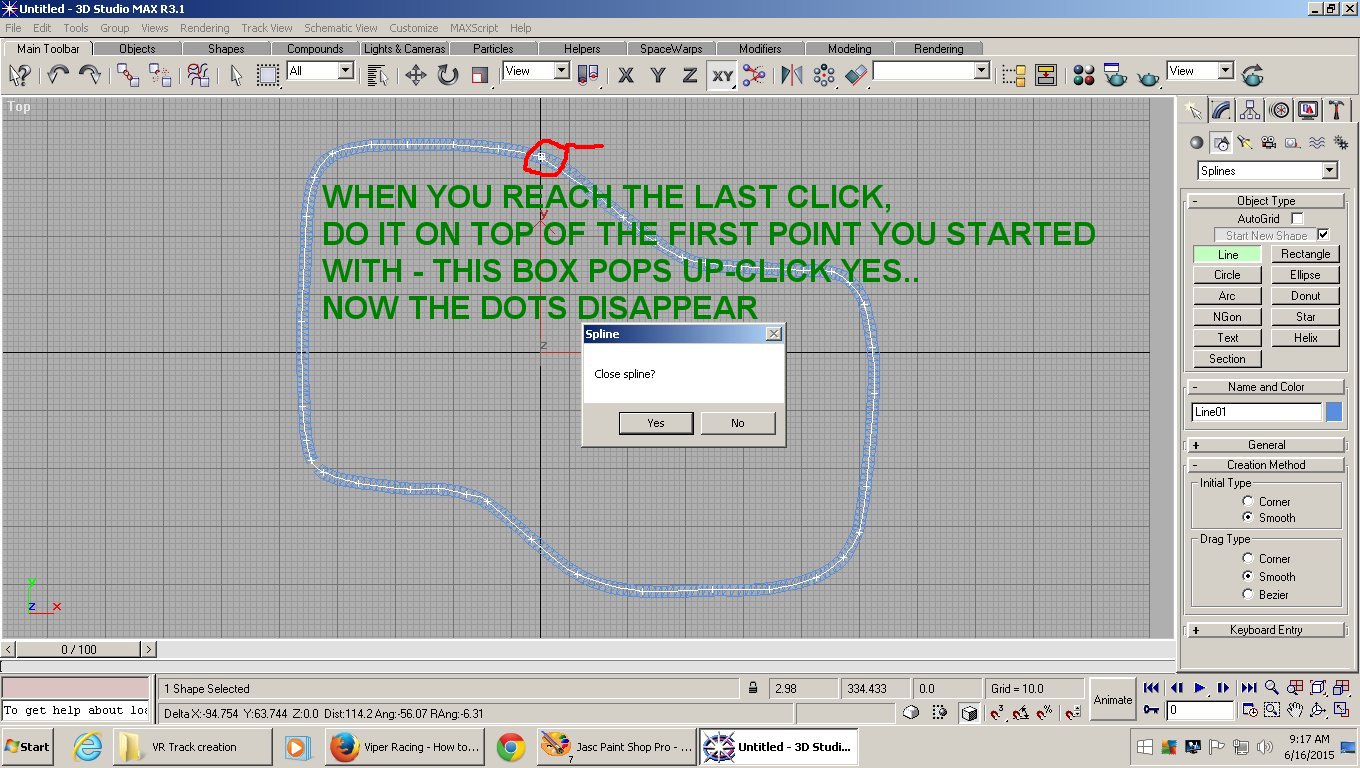The height and width of the screenshot is (768, 1360).
Task: Switch to the Lights & Cameras tab
Action: click(x=405, y=48)
